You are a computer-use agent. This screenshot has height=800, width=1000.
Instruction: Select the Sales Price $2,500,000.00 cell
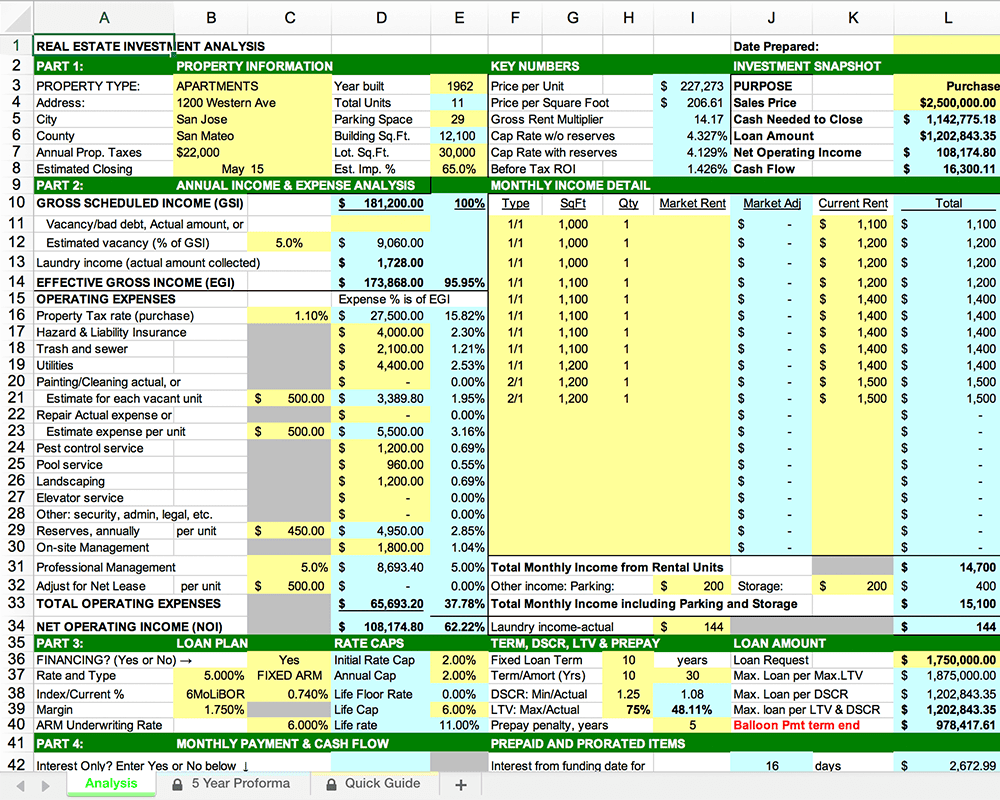tap(947, 103)
